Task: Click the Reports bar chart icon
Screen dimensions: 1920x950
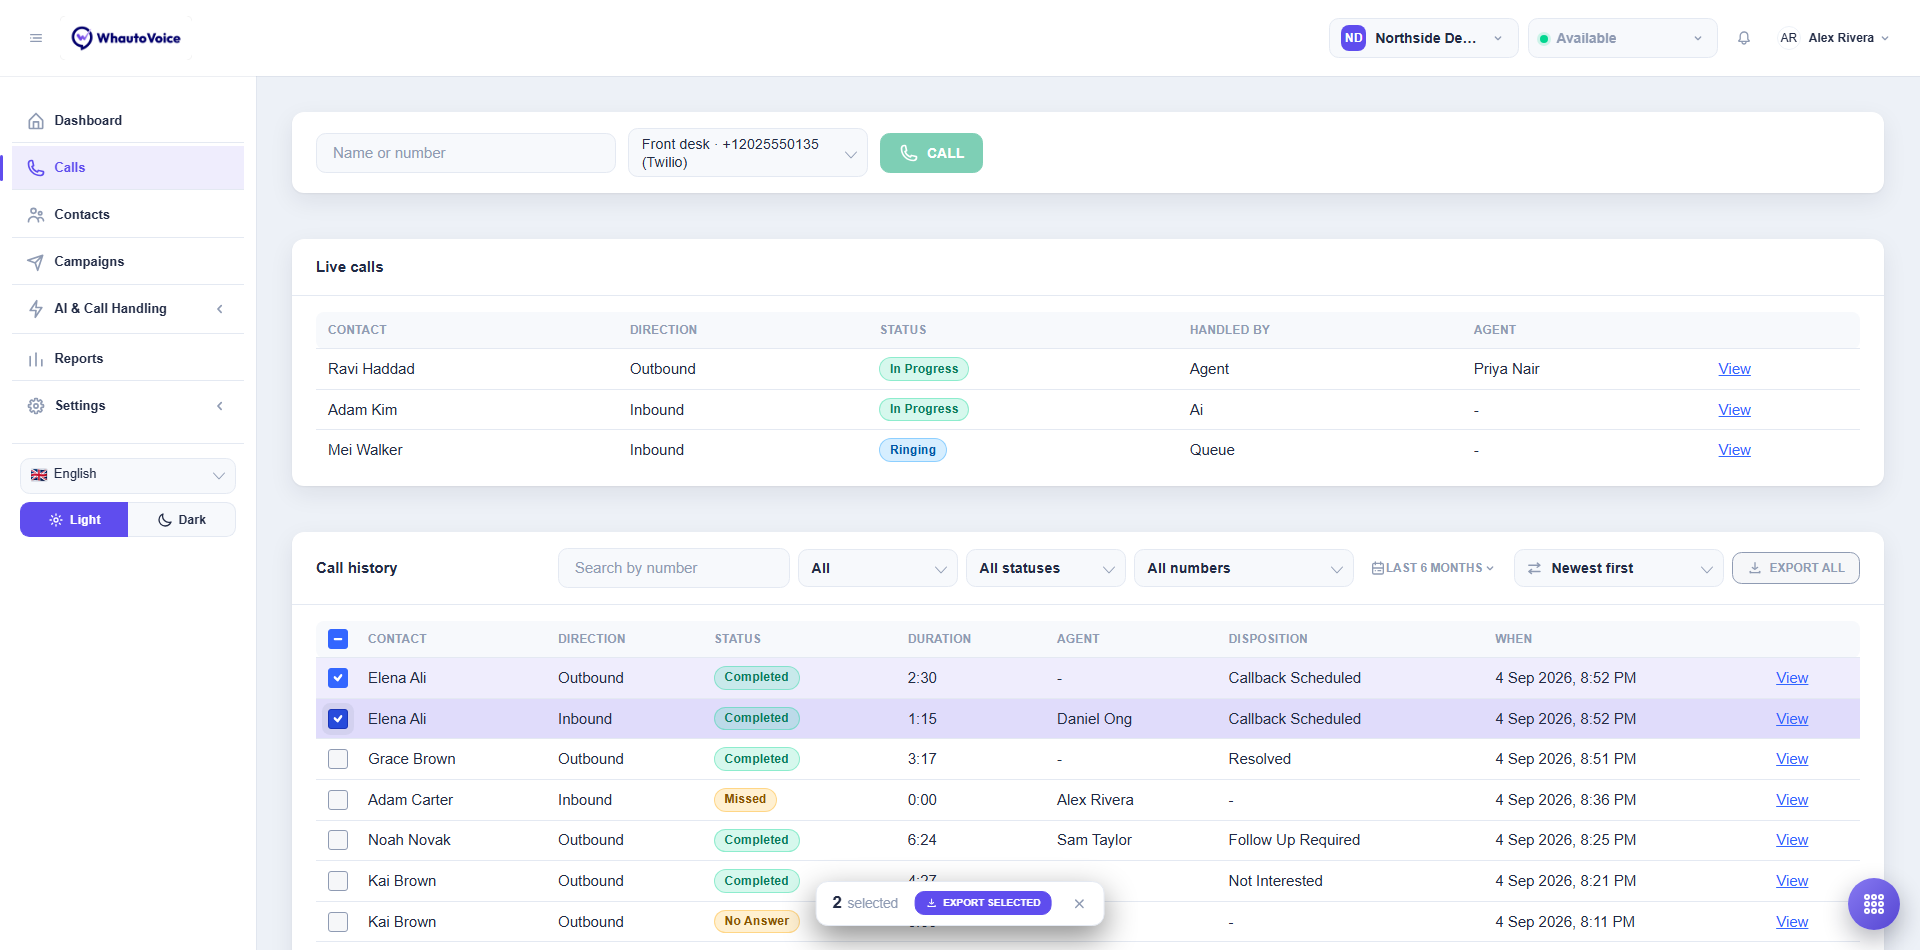Action: coord(36,359)
